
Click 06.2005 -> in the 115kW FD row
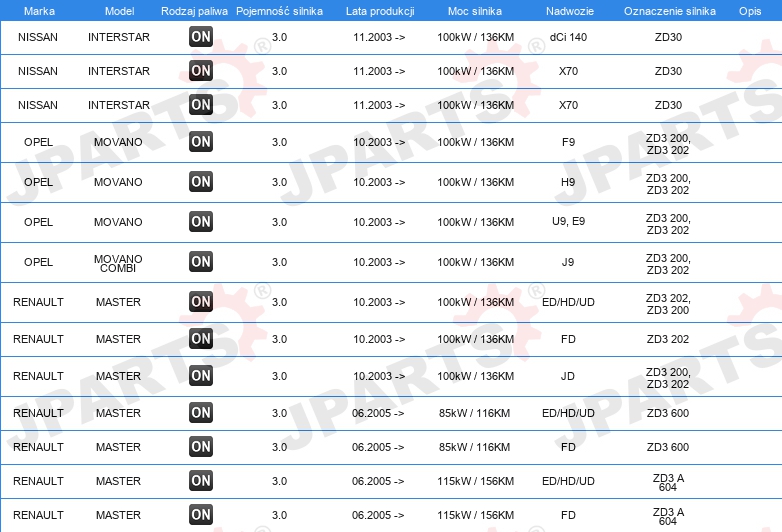[378, 515]
